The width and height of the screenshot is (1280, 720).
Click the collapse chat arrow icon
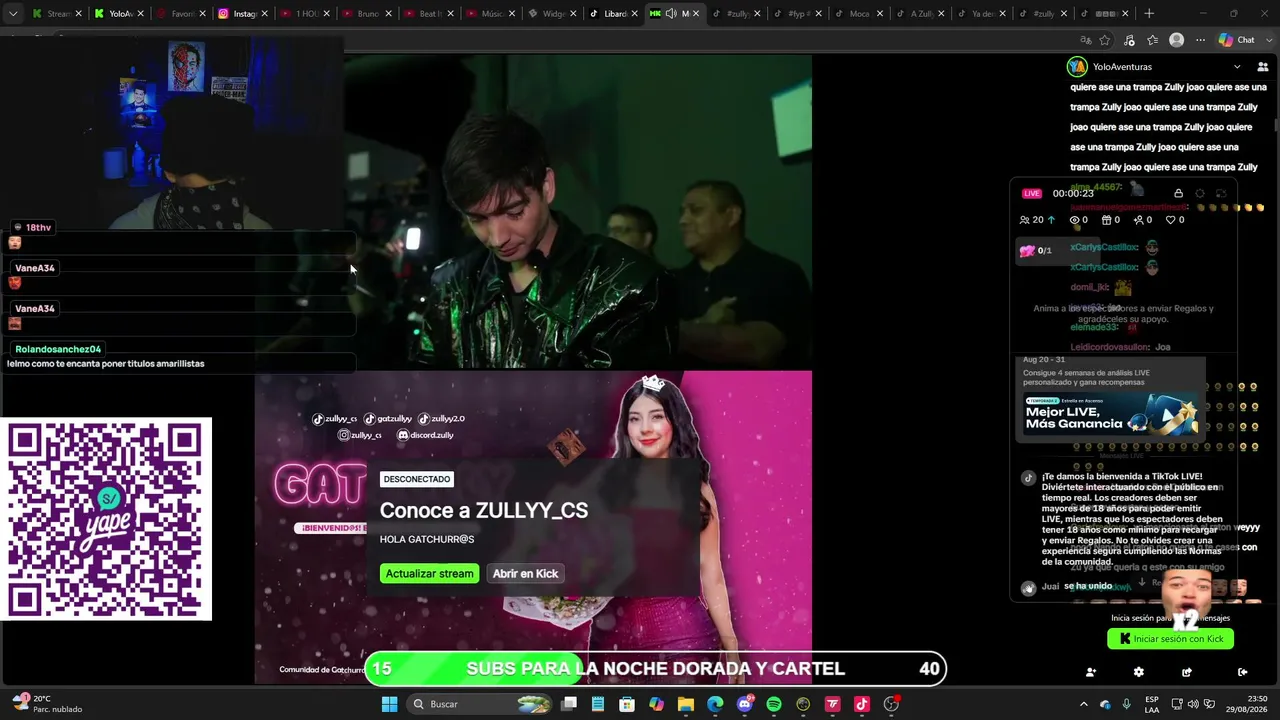tap(1242, 672)
